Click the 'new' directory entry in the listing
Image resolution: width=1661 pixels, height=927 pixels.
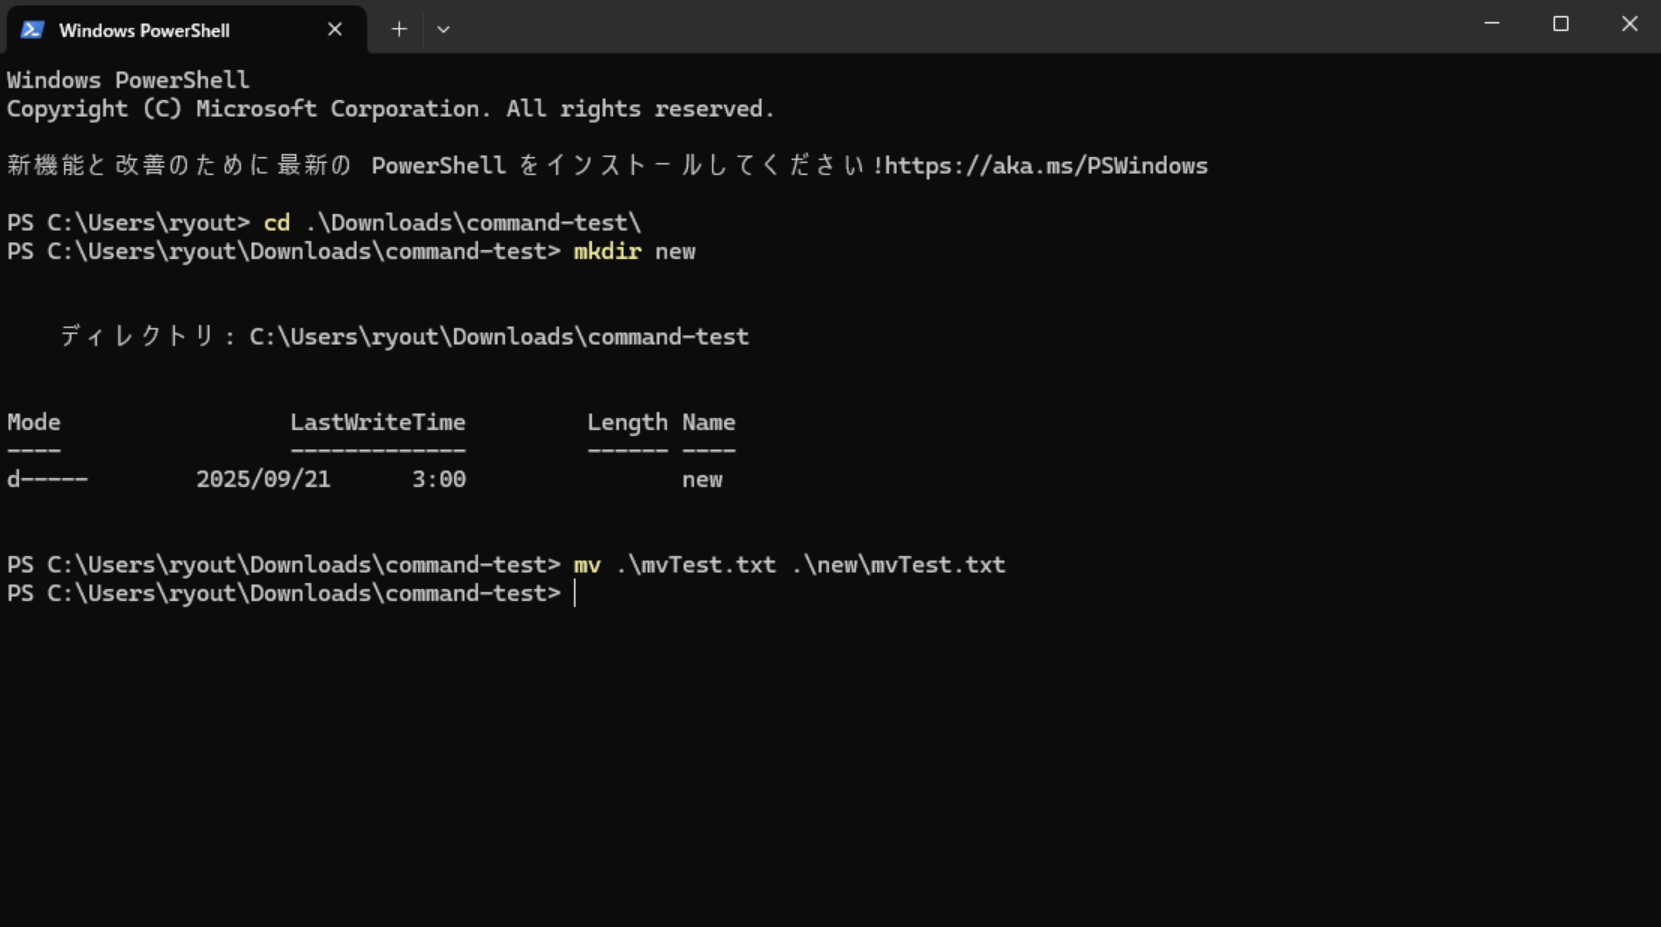click(702, 480)
